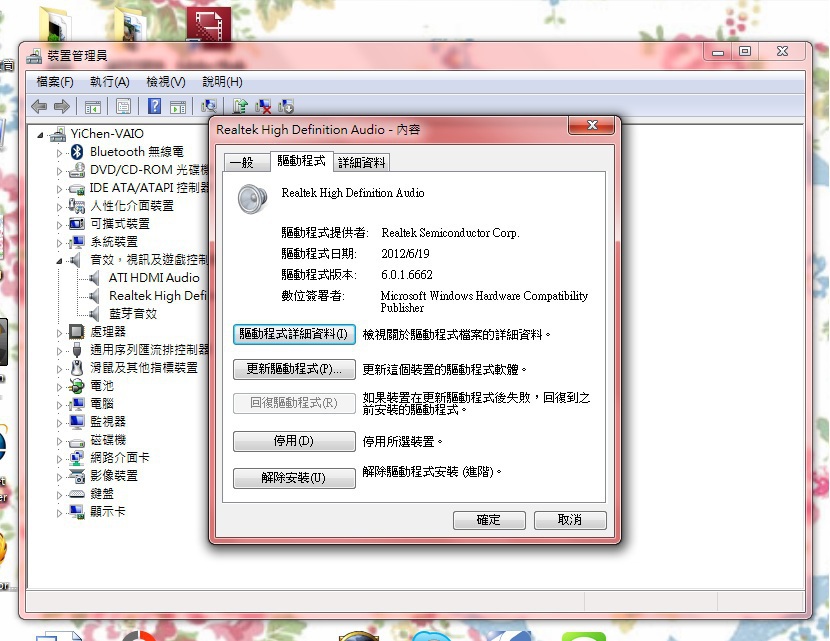Click the 解除安裝(U) button
830x641 pixels.
pos(294,478)
